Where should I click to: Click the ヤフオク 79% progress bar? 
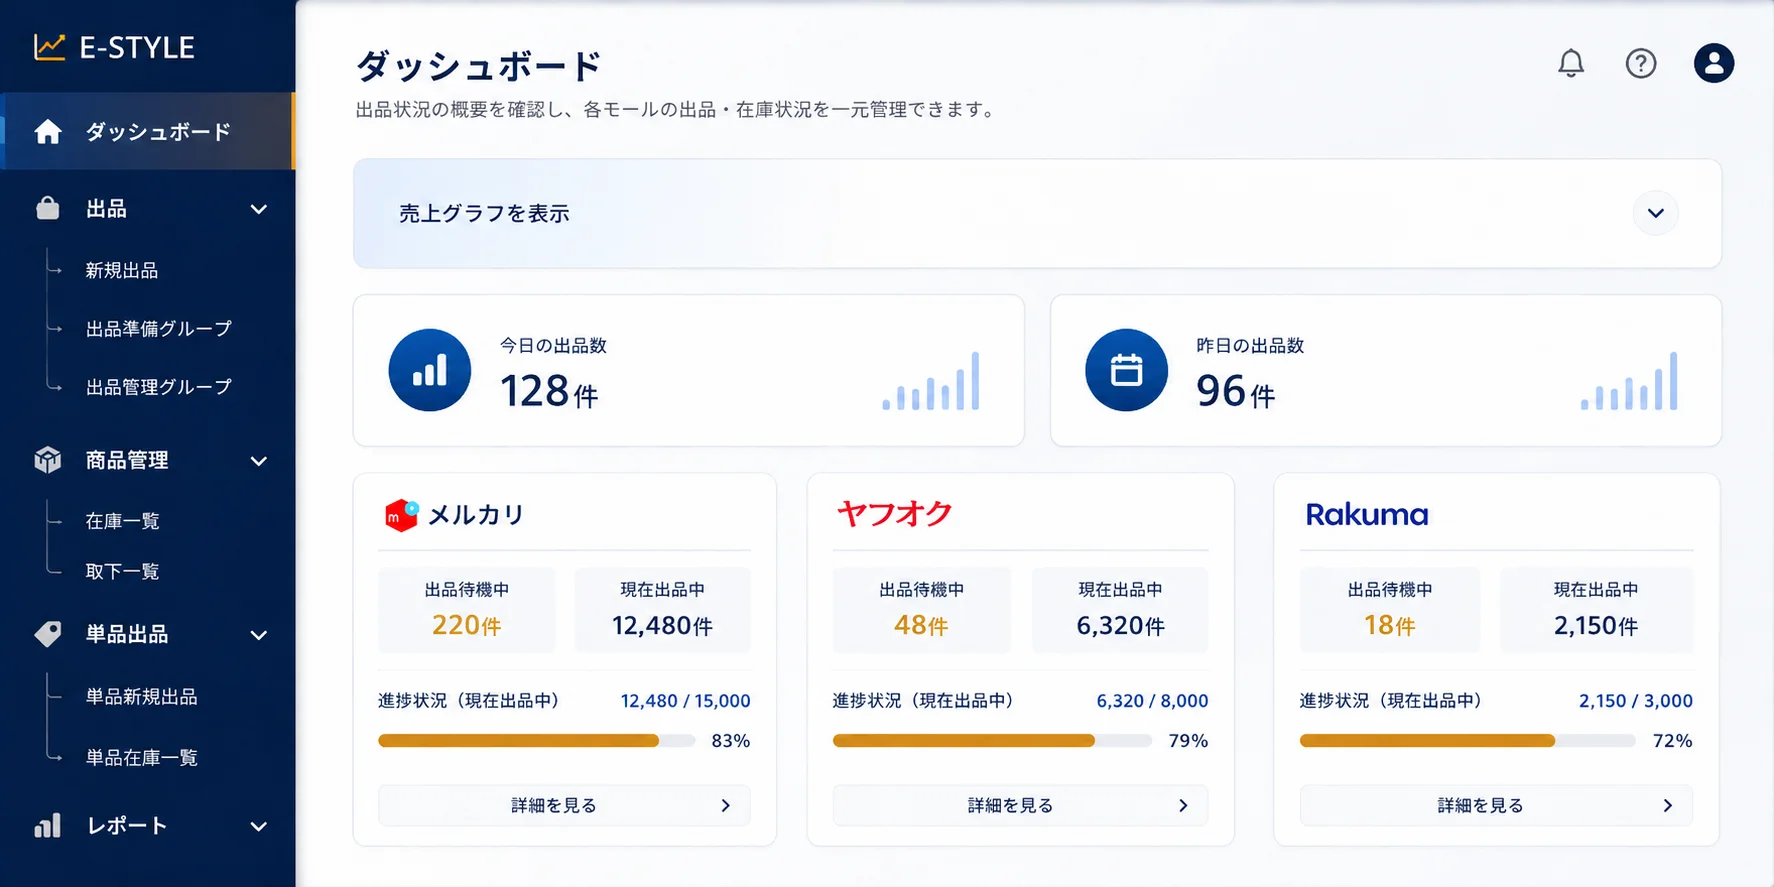[x=992, y=741]
